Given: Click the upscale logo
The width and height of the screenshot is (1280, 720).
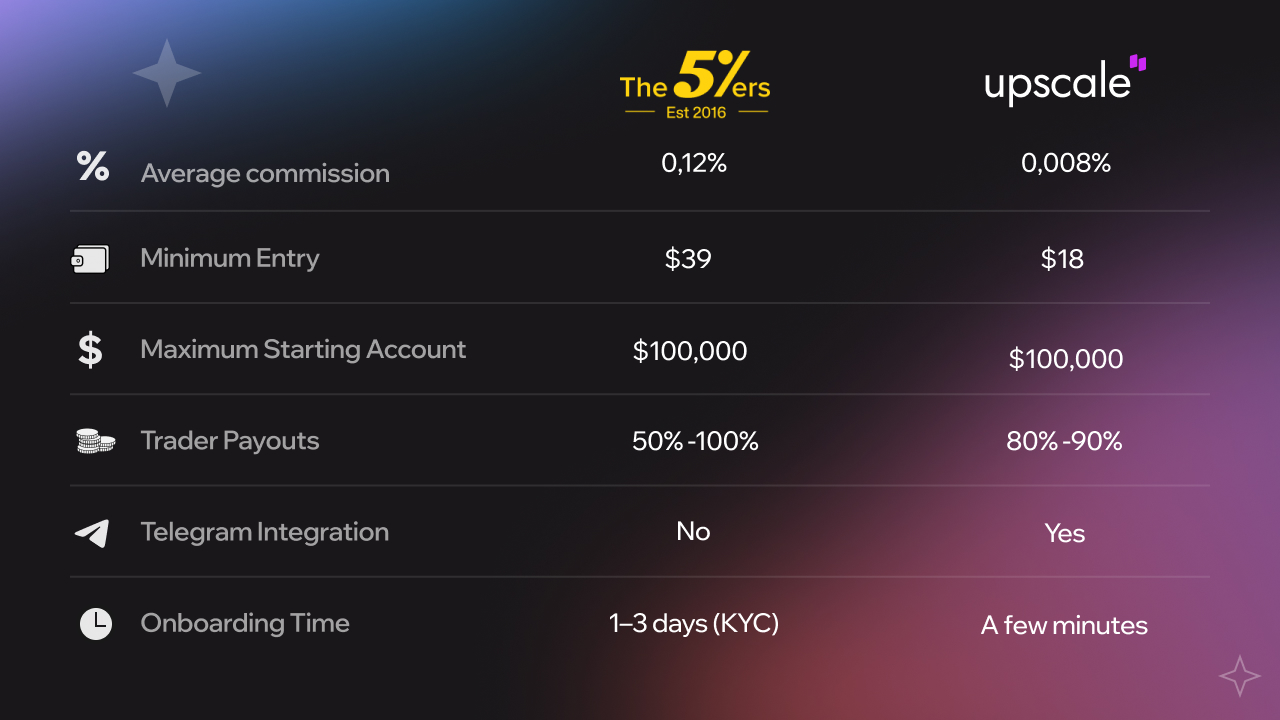Looking at the screenshot, I should click(x=1065, y=80).
